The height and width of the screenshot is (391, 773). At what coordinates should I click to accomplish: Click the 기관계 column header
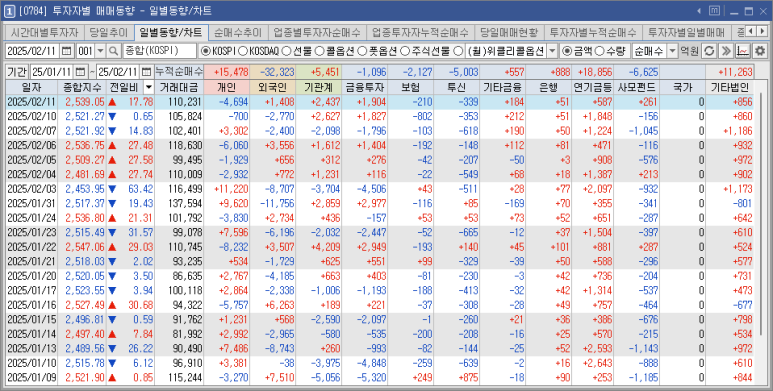point(318,88)
